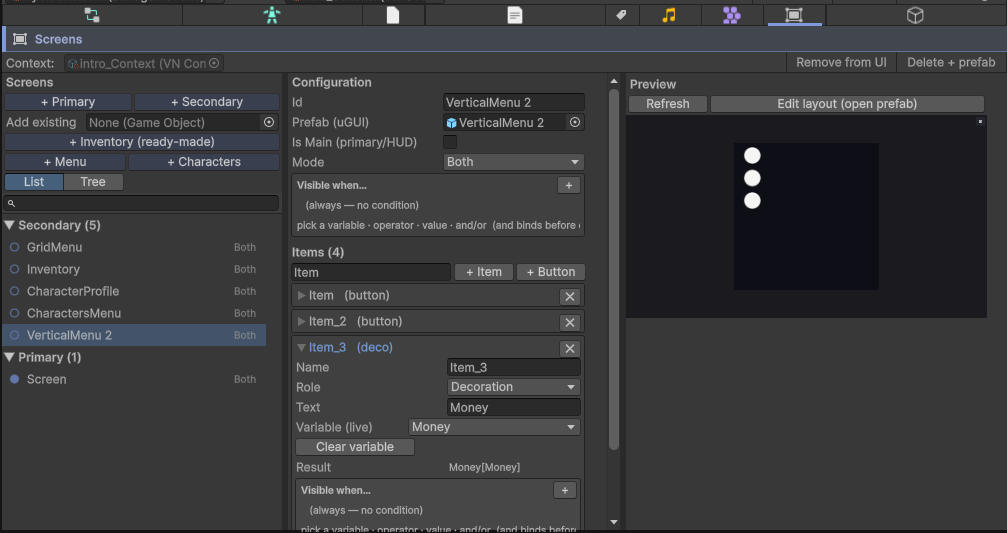Open the Variable (live) Money dropdown

tap(494, 427)
